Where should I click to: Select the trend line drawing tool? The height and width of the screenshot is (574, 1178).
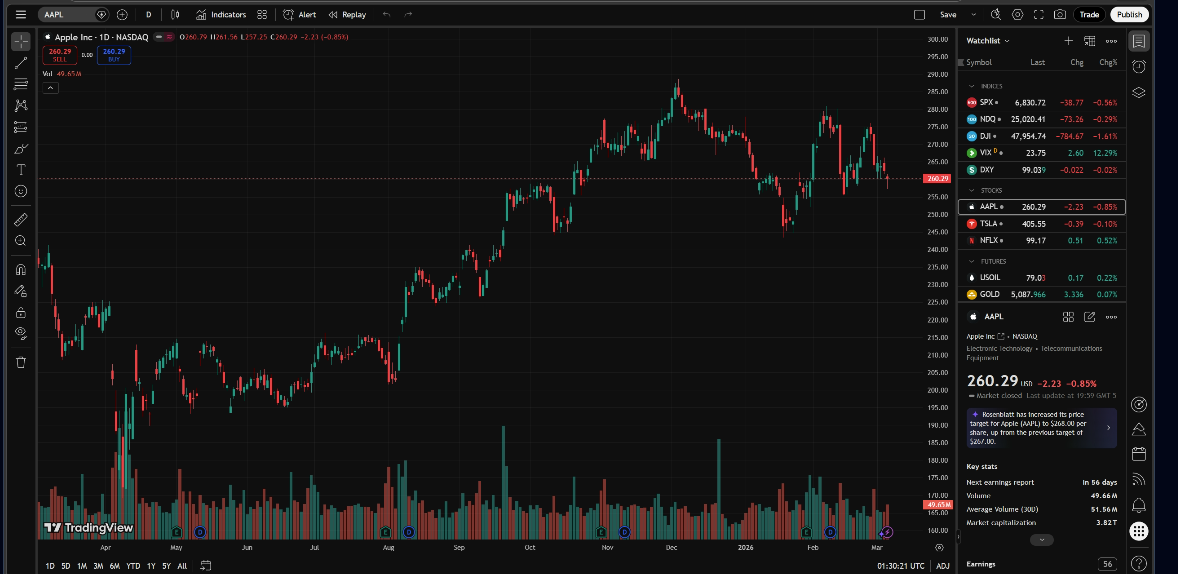coord(20,63)
